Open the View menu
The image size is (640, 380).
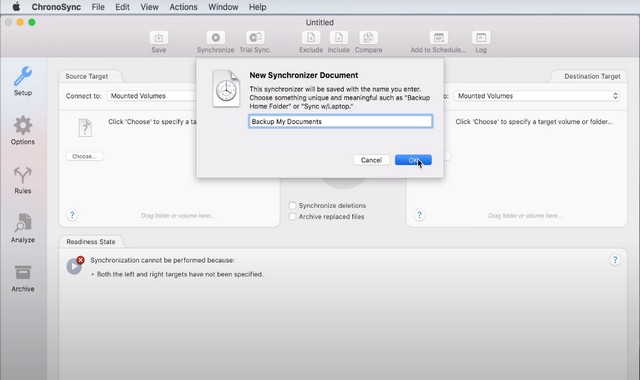click(x=149, y=7)
